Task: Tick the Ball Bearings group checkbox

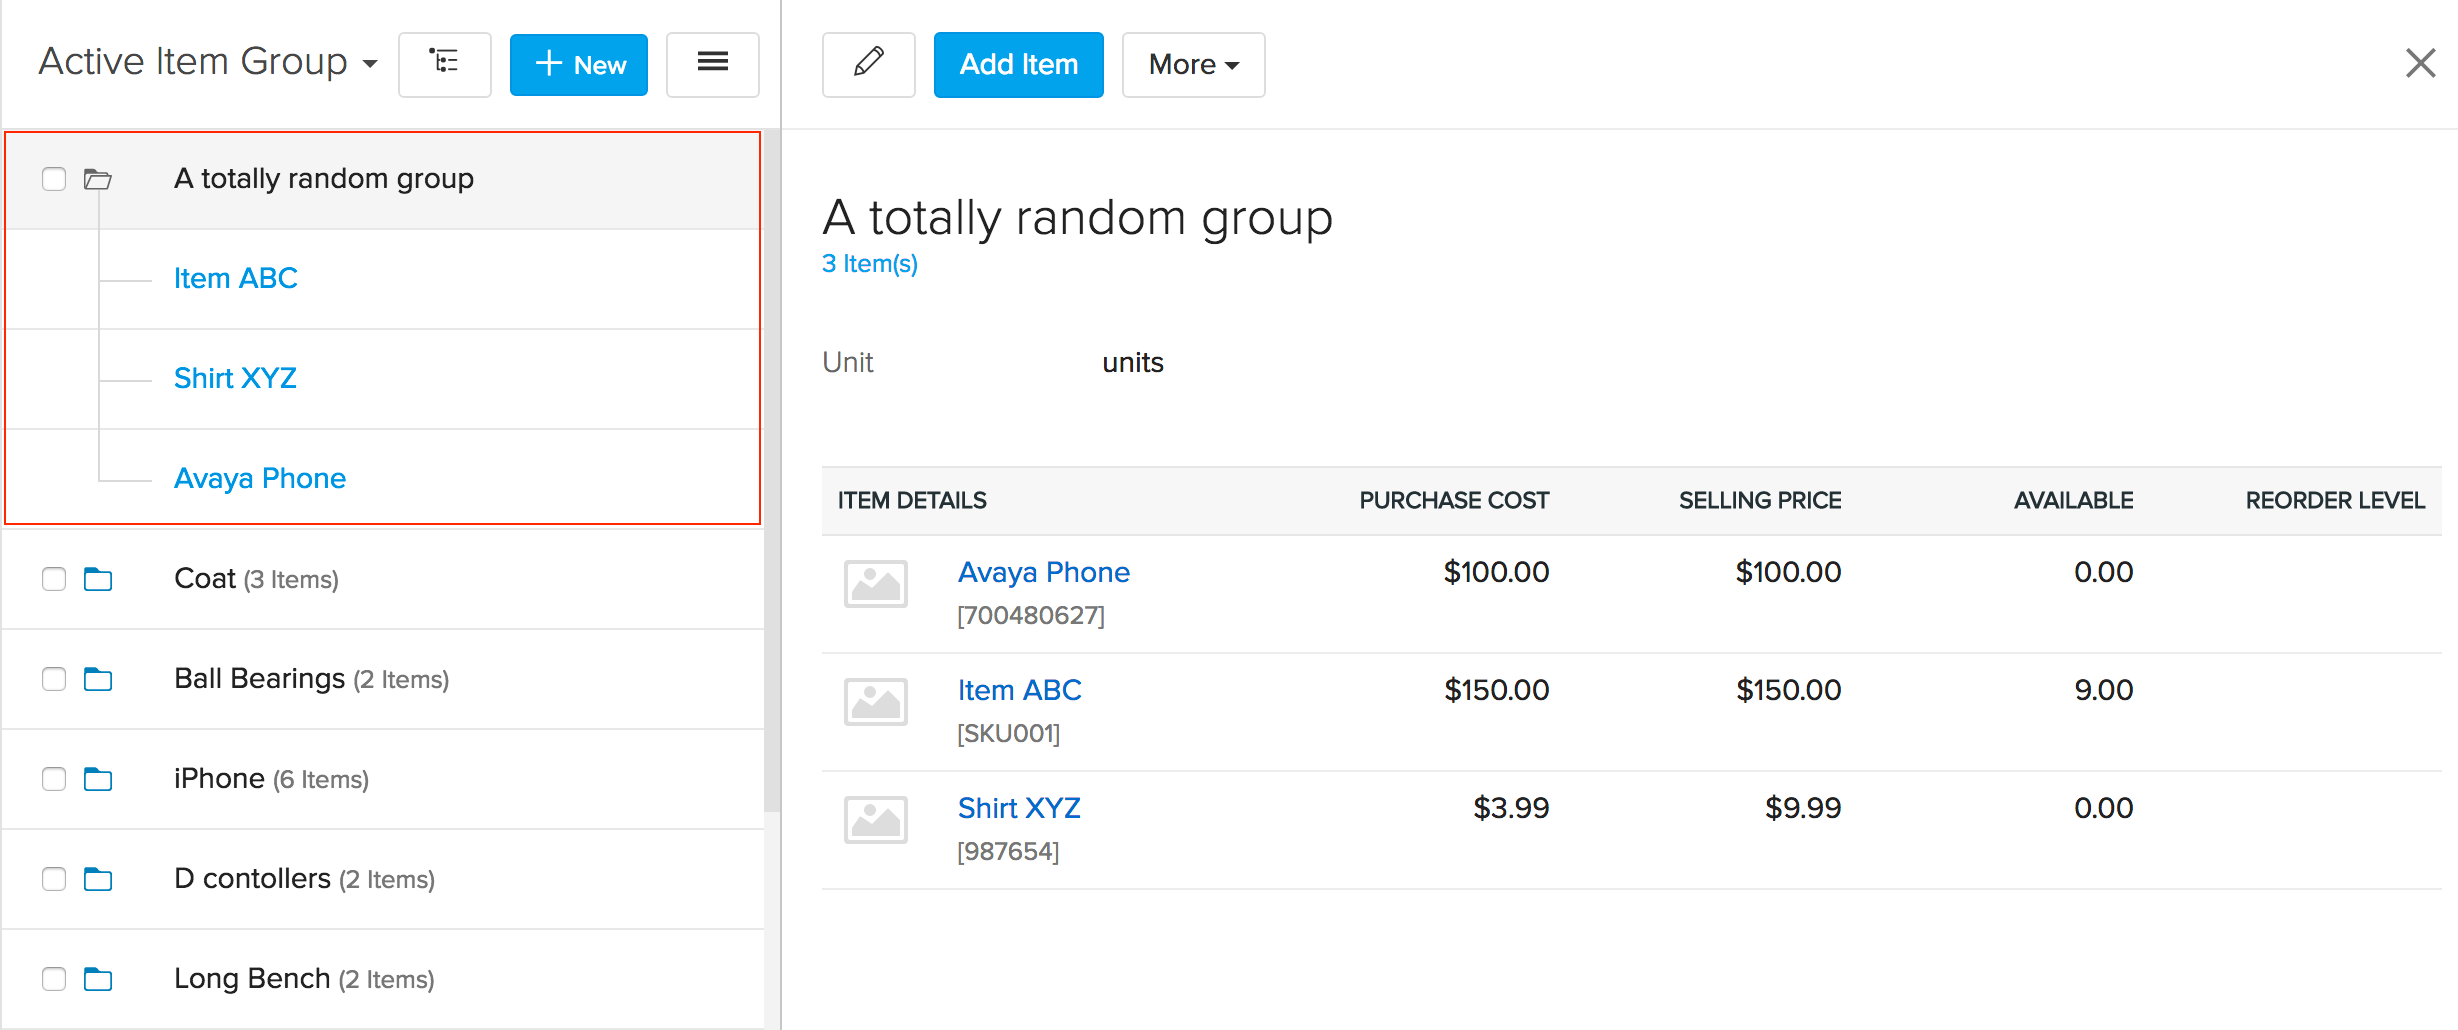Action: (x=54, y=680)
